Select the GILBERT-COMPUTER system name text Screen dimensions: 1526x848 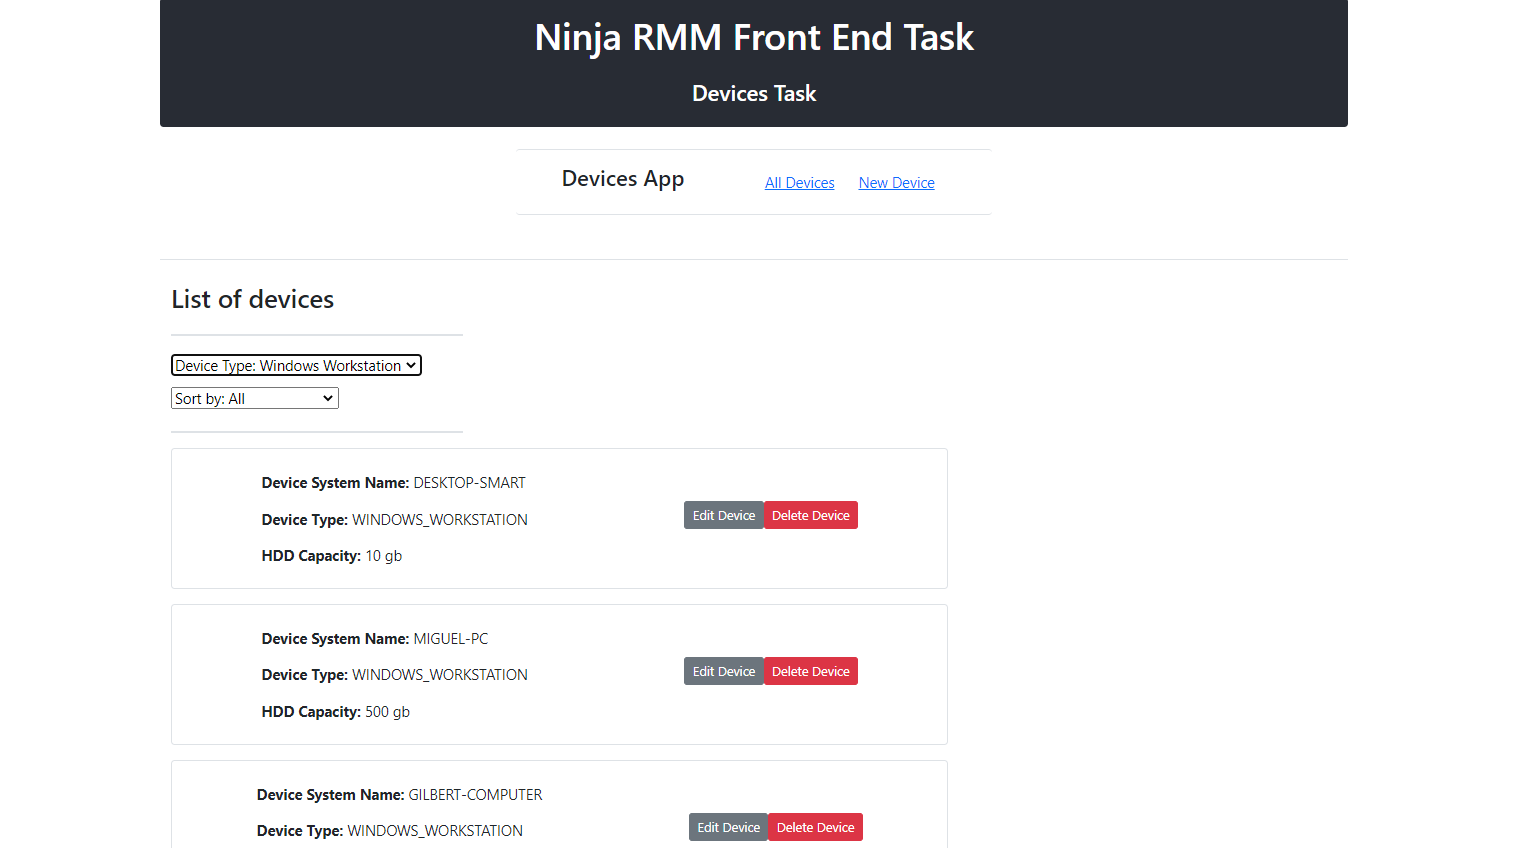tap(475, 795)
